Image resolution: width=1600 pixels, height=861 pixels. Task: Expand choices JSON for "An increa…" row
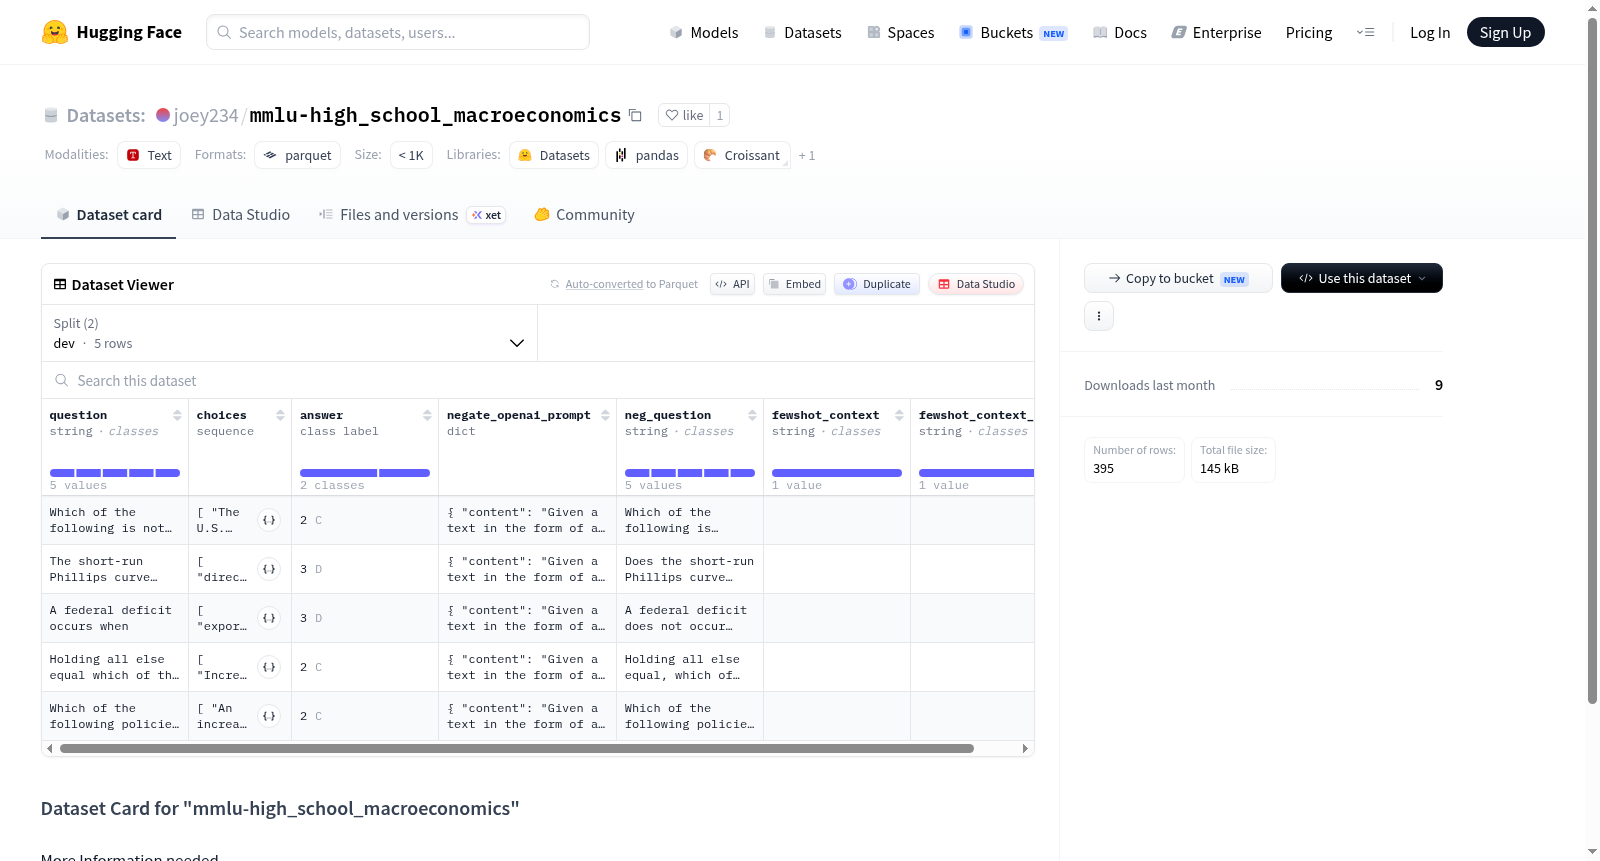[x=269, y=716]
